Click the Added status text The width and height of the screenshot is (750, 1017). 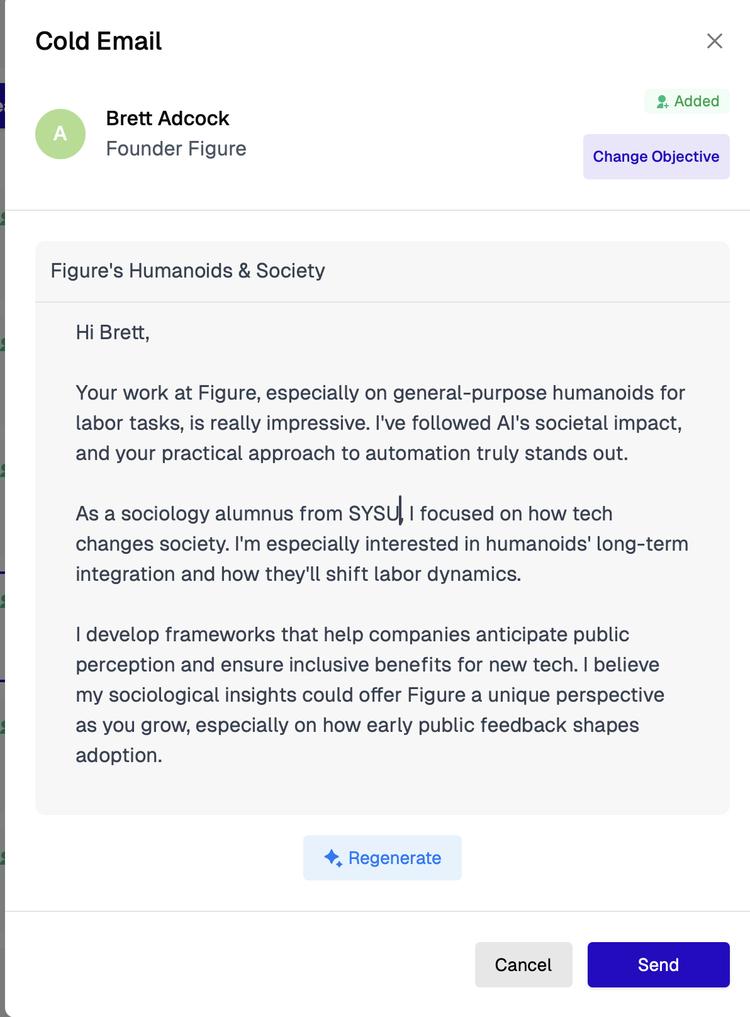pyautogui.click(x=696, y=102)
